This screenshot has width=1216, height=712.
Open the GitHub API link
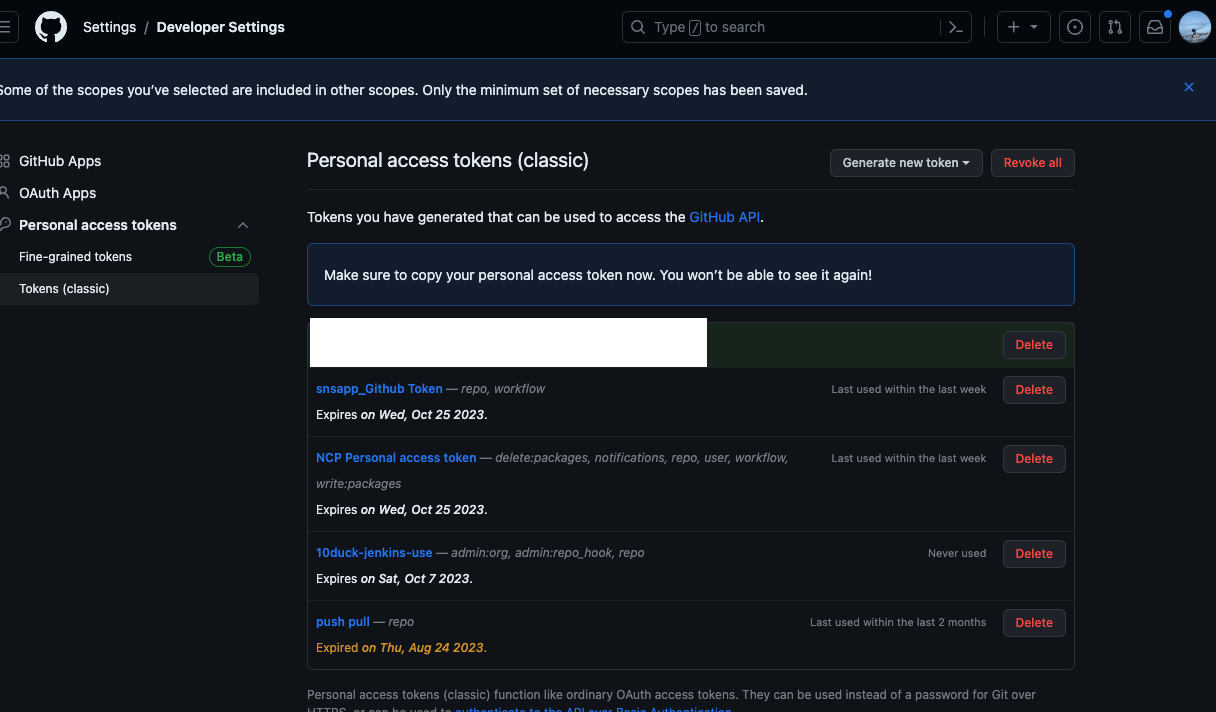coord(726,217)
